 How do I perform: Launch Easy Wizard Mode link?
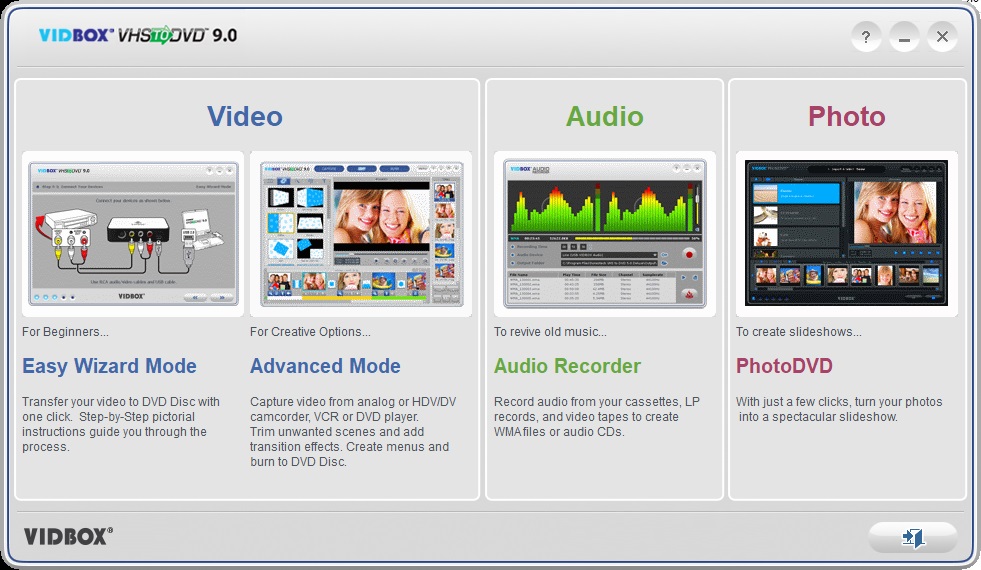click(x=109, y=366)
